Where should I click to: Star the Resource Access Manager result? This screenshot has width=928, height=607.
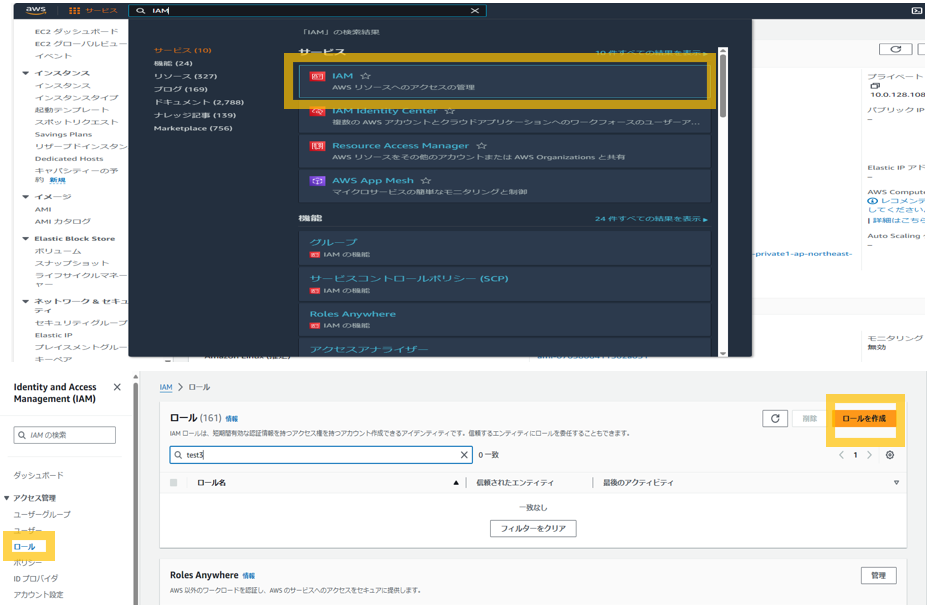[x=482, y=146]
